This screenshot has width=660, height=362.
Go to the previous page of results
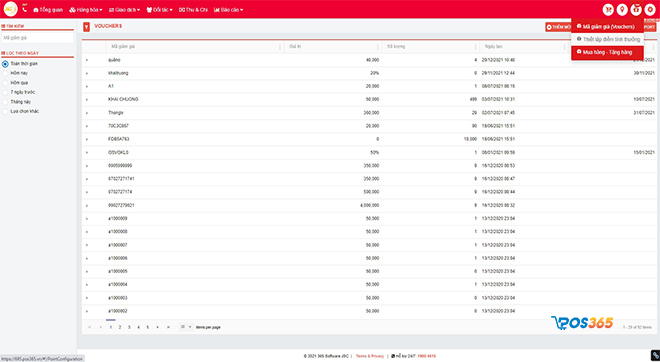pyautogui.click(x=100, y=327)
